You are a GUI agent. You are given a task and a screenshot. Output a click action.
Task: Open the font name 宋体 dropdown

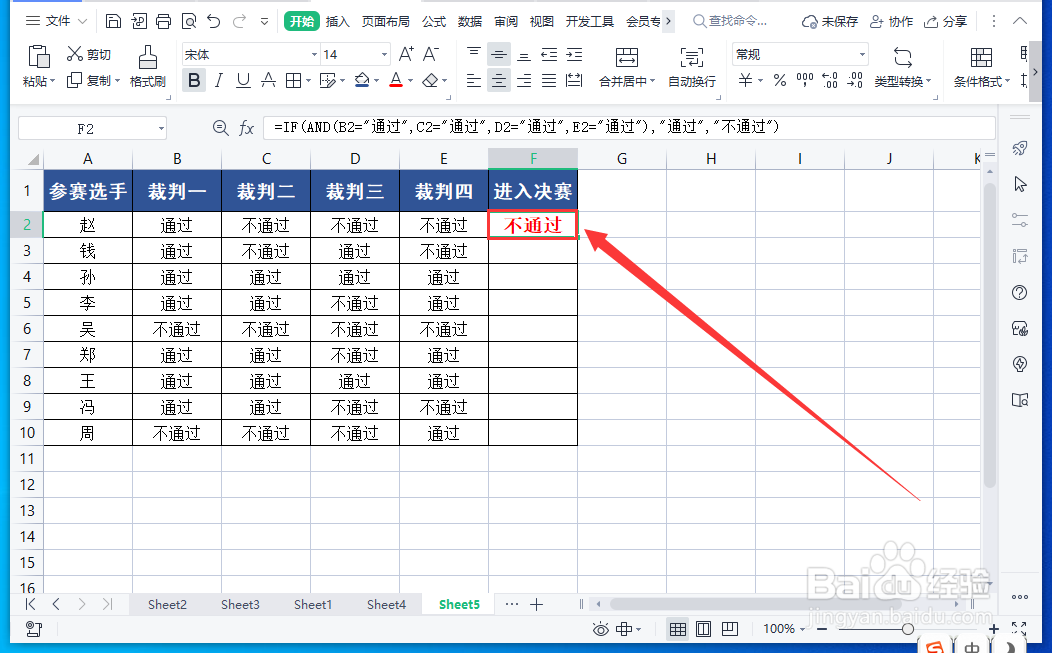tap(314, 54)
